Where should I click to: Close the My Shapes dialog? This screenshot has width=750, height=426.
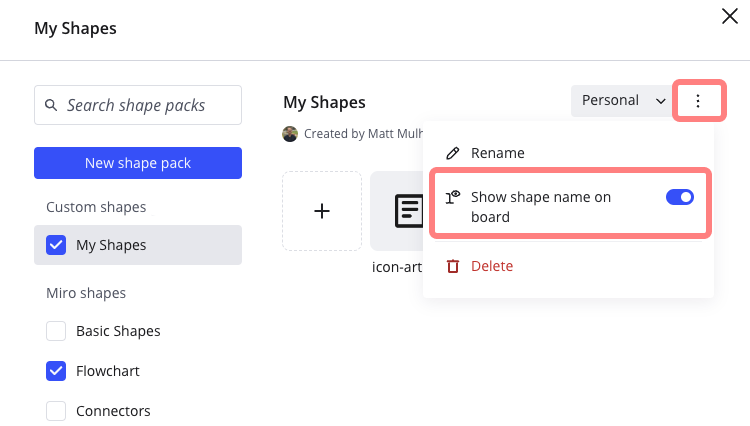(x=729, y=17)
